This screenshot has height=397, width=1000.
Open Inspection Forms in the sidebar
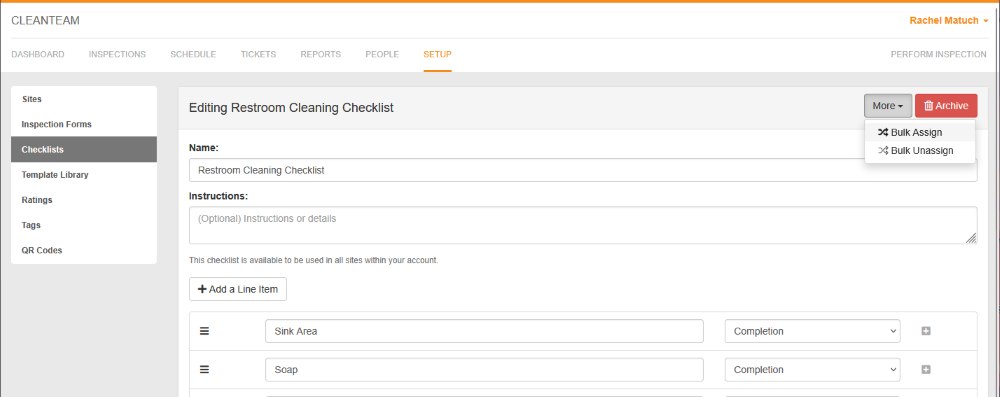click(84, 124)
